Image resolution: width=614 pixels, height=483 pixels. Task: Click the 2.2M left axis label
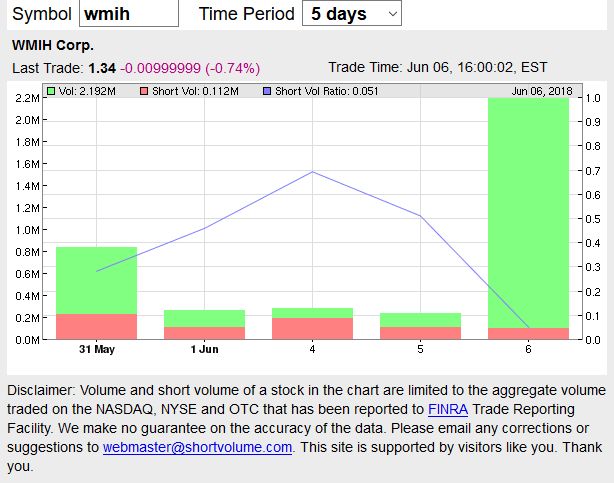(x=27, y=98)
